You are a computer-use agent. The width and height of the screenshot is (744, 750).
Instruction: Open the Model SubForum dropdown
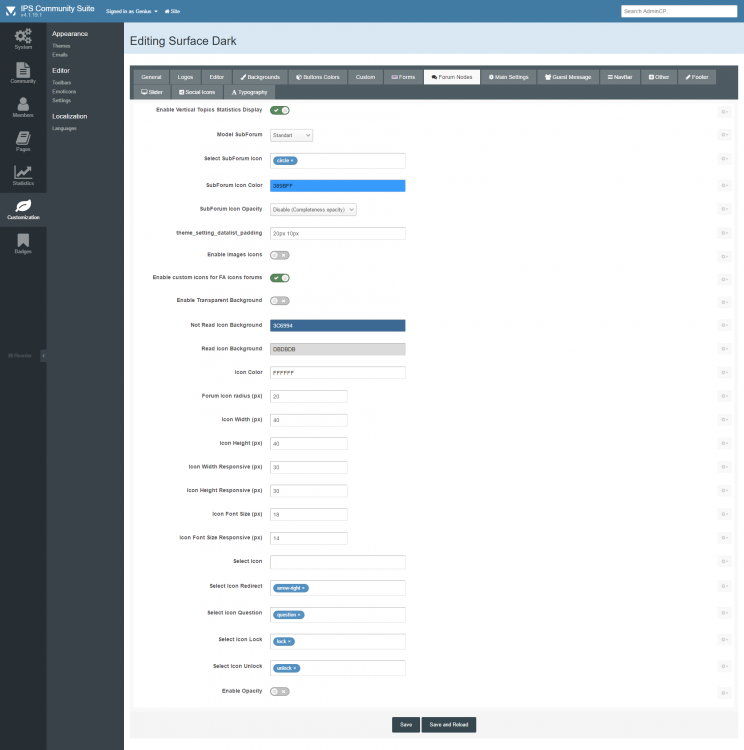point(291,135)
